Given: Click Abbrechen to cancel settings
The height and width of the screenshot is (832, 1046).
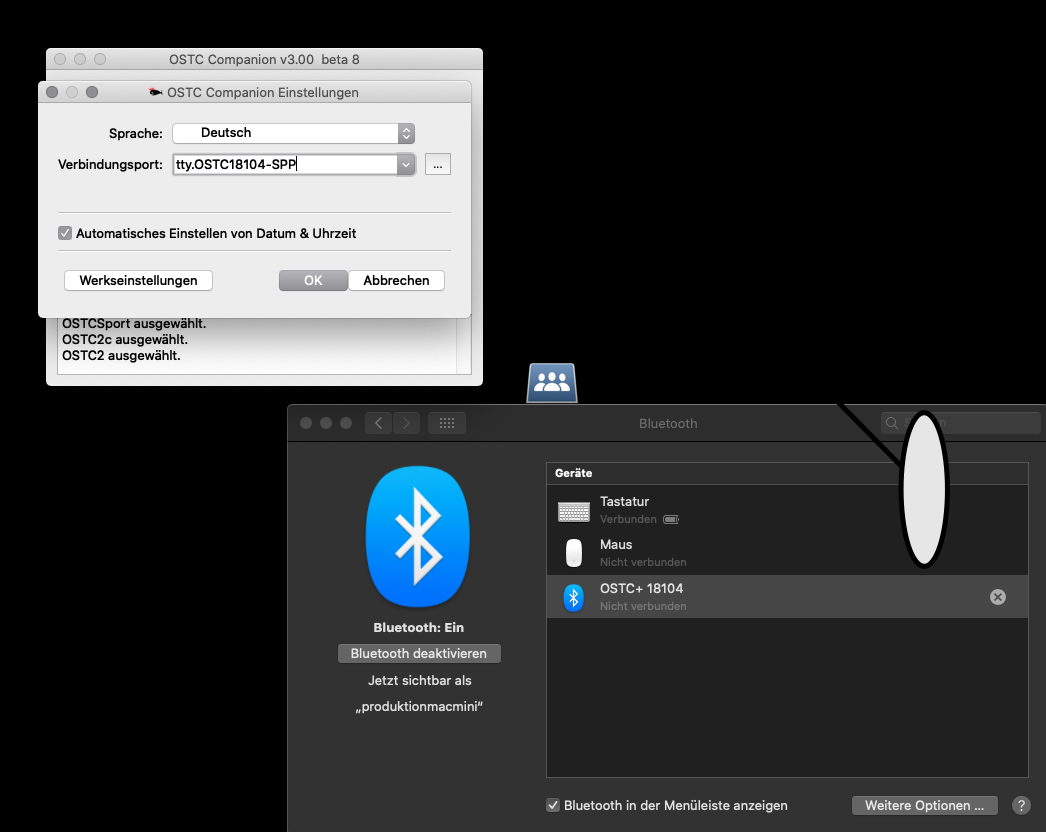Looking at the screenshot, I should [x=396, y=281].
